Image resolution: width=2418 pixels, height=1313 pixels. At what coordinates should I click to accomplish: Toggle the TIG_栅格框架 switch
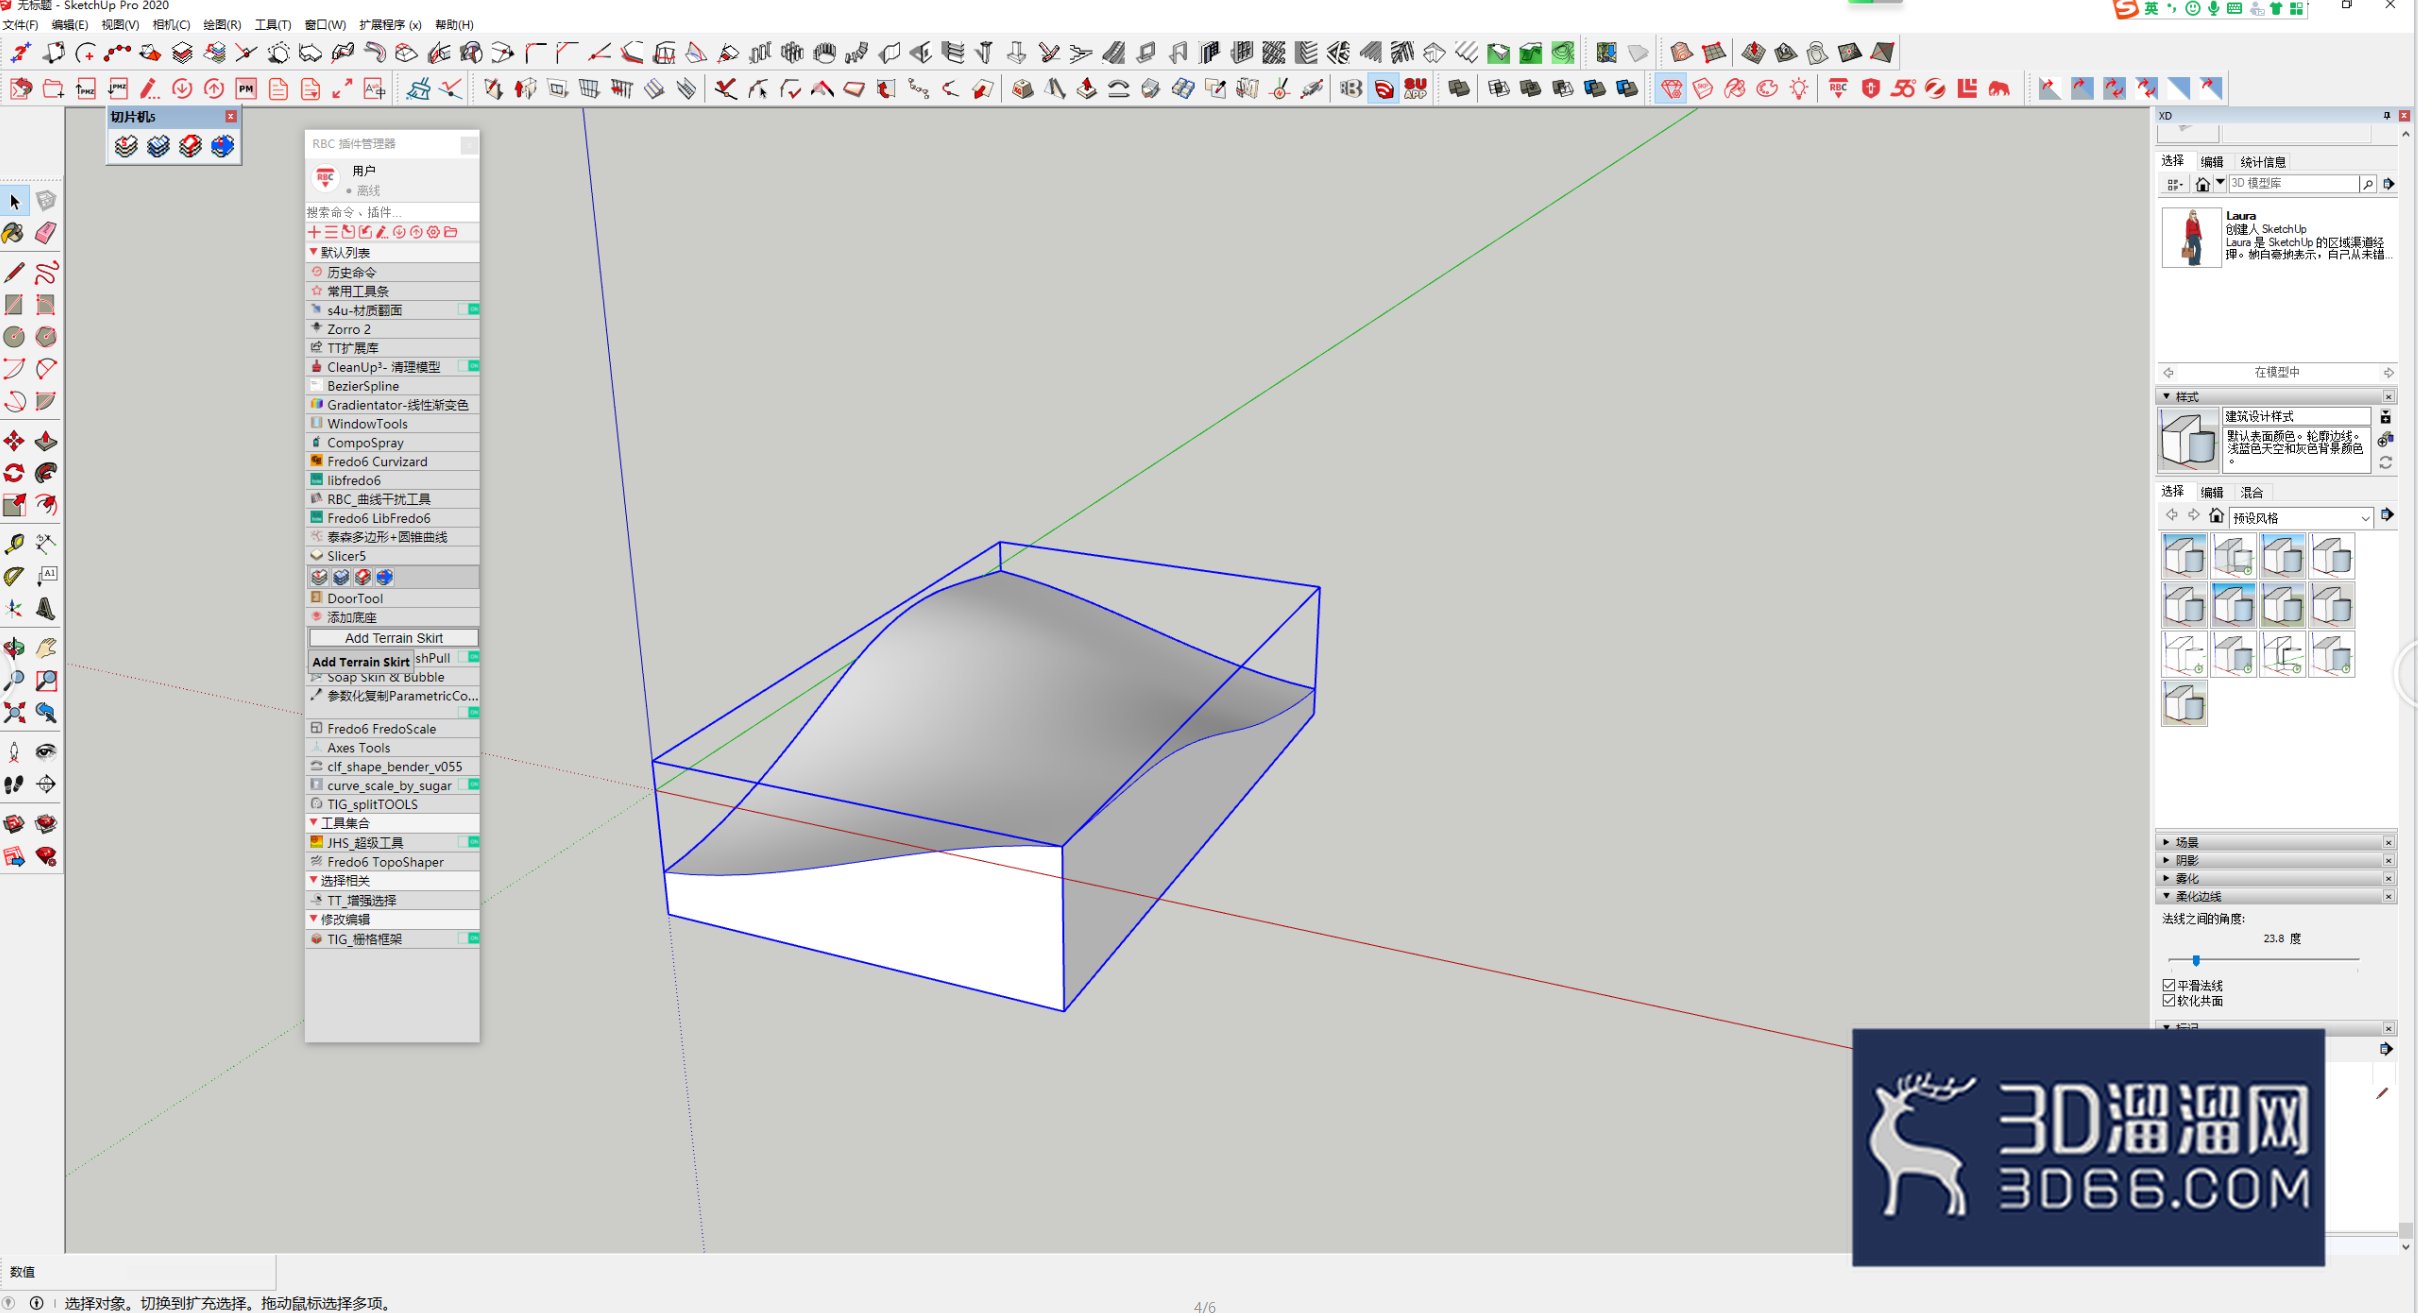click(x=469, y=938)
